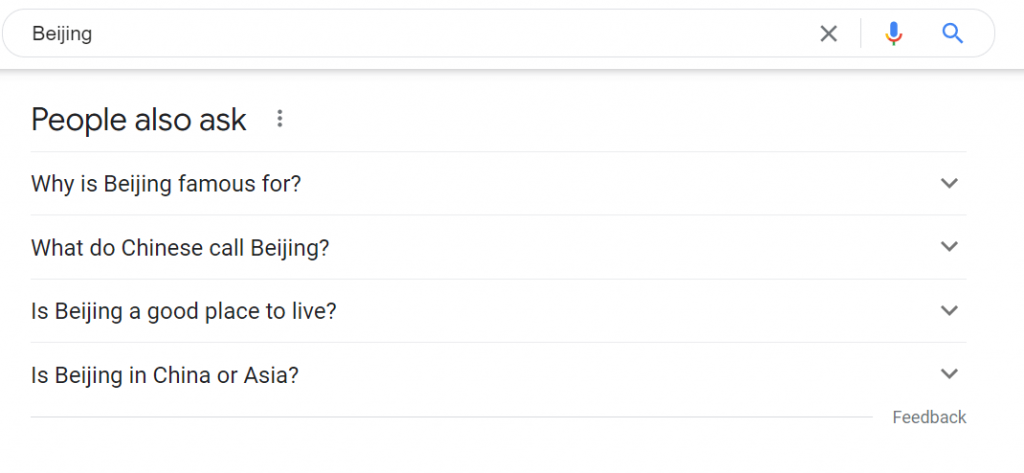The width and height of the screenshot is (1024, 473).
Task: Click the vertical divider between X and microphone
Action: (861, 33)
